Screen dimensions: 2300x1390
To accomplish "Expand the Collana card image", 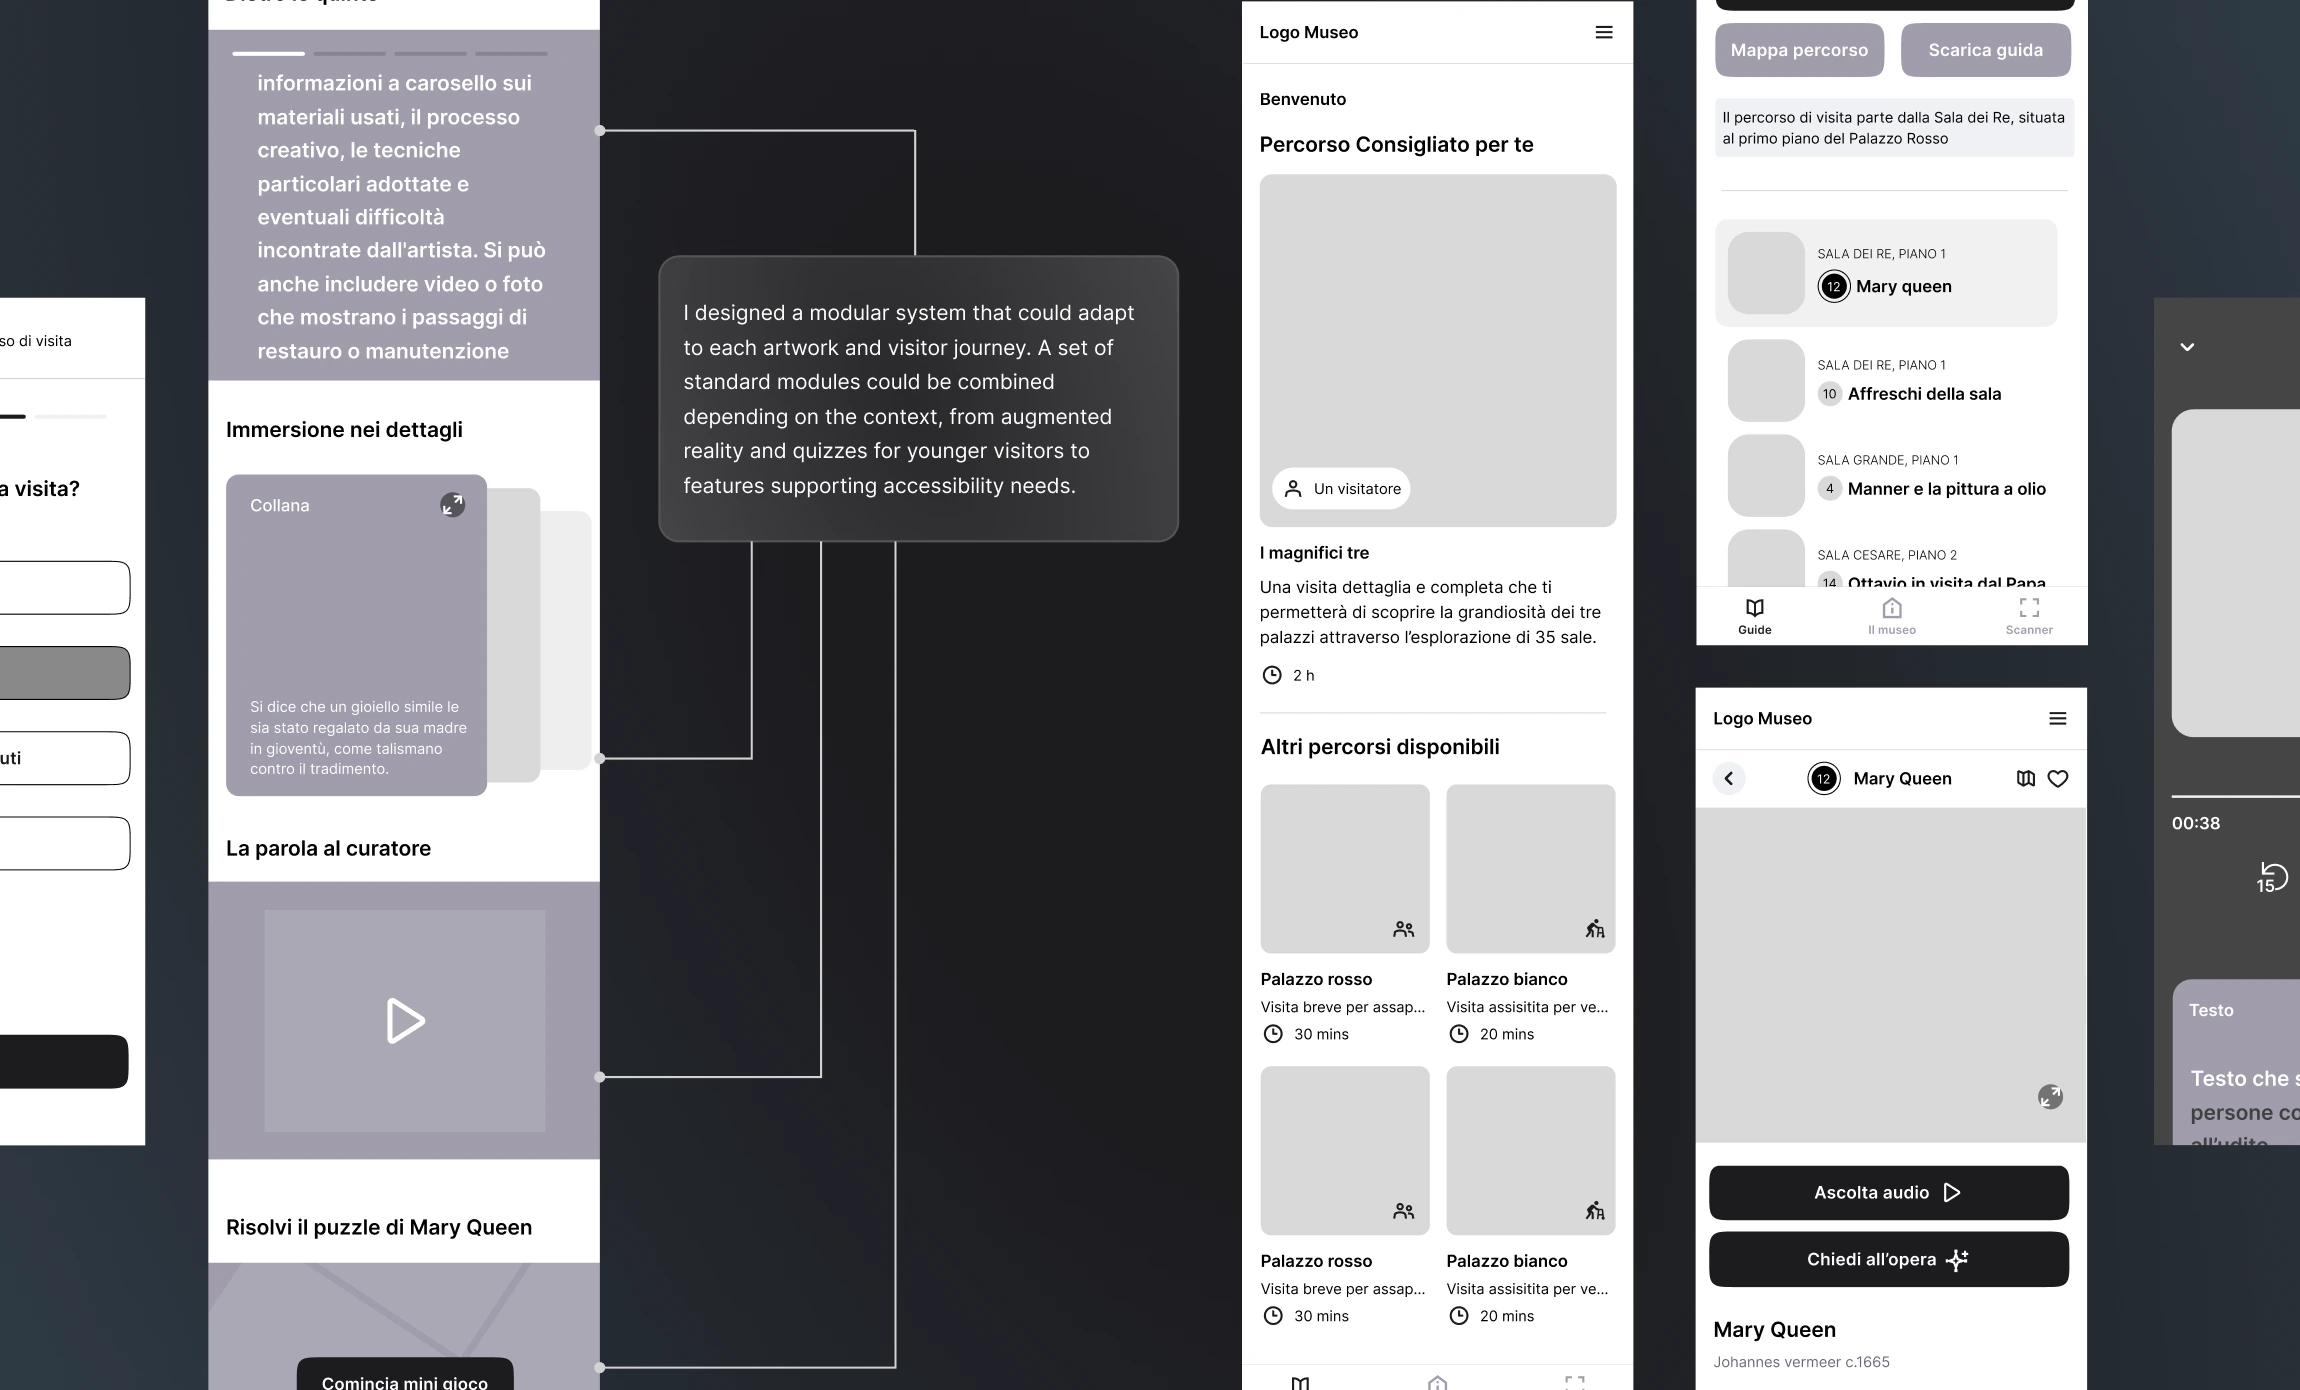I will pyautogui.click(x=453, y=505).
